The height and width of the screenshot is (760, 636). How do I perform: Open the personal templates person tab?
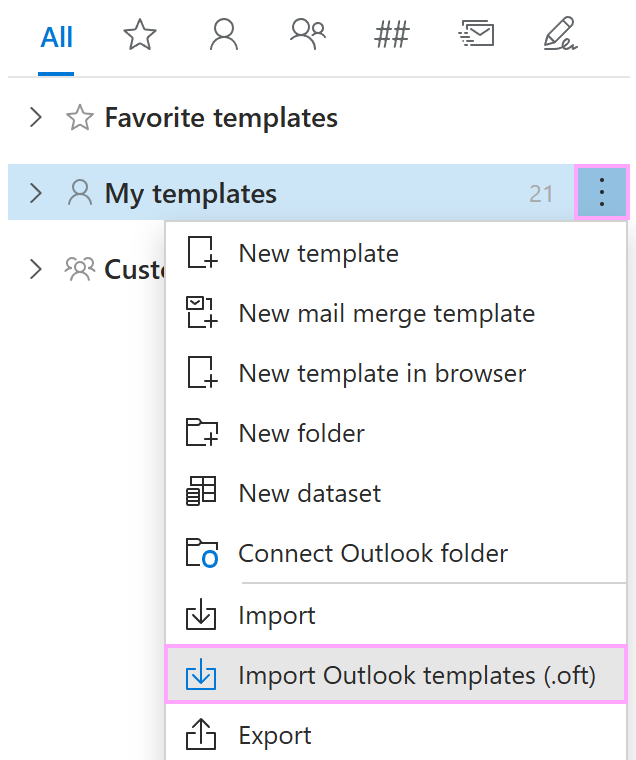click(x=223, y=34)
